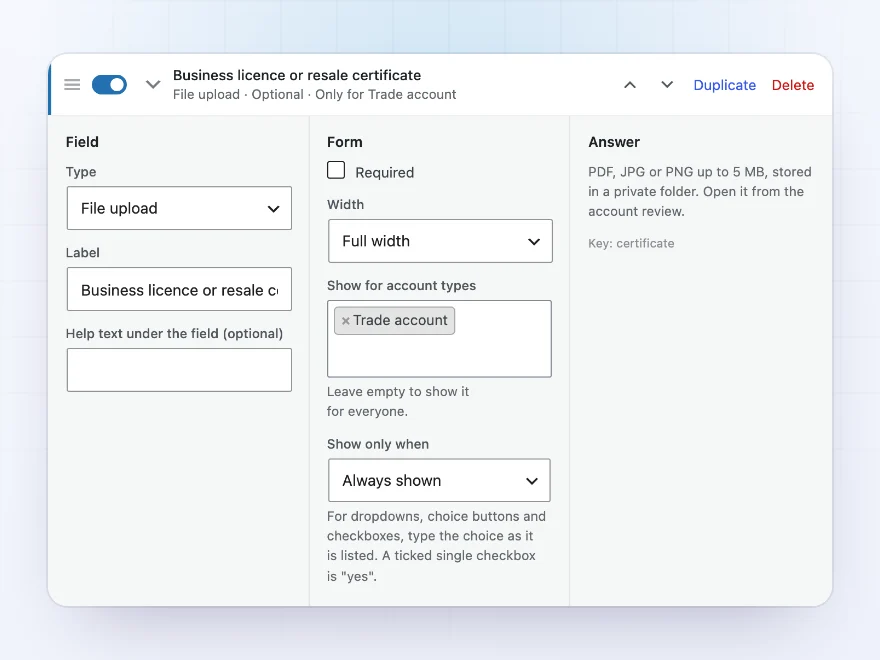The width and height of the screenshot is (880, 660).
Task: Duplicate this field
Action: click(725, 85)
